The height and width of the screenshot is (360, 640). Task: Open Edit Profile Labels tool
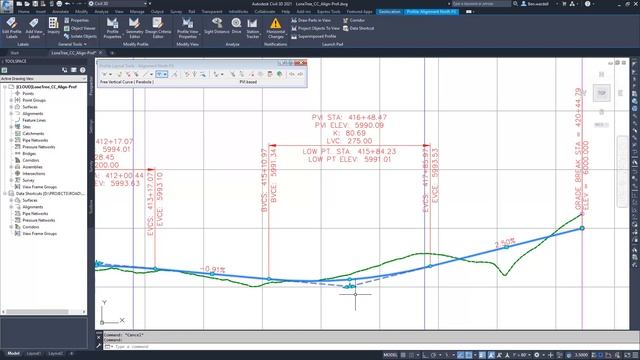click(x=11, y=28)
